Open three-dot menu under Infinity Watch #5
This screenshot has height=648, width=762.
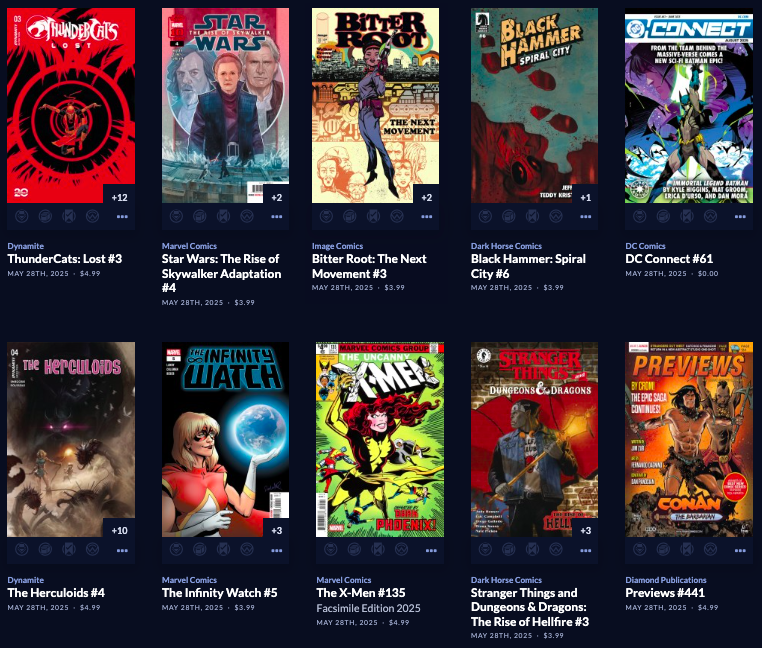(277, 550)
